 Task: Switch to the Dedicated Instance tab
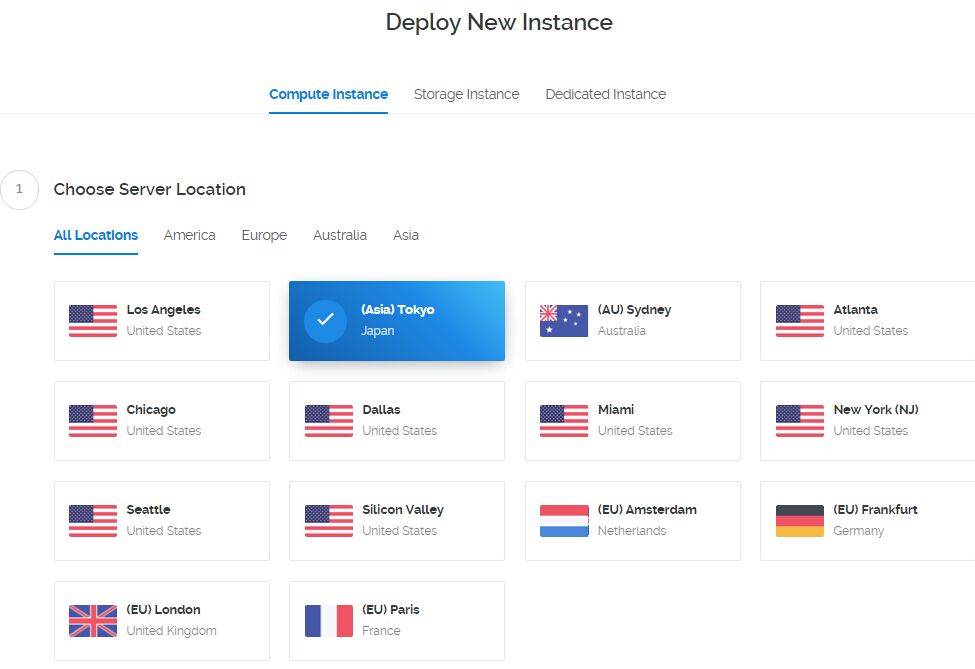(x=605, y=94)
